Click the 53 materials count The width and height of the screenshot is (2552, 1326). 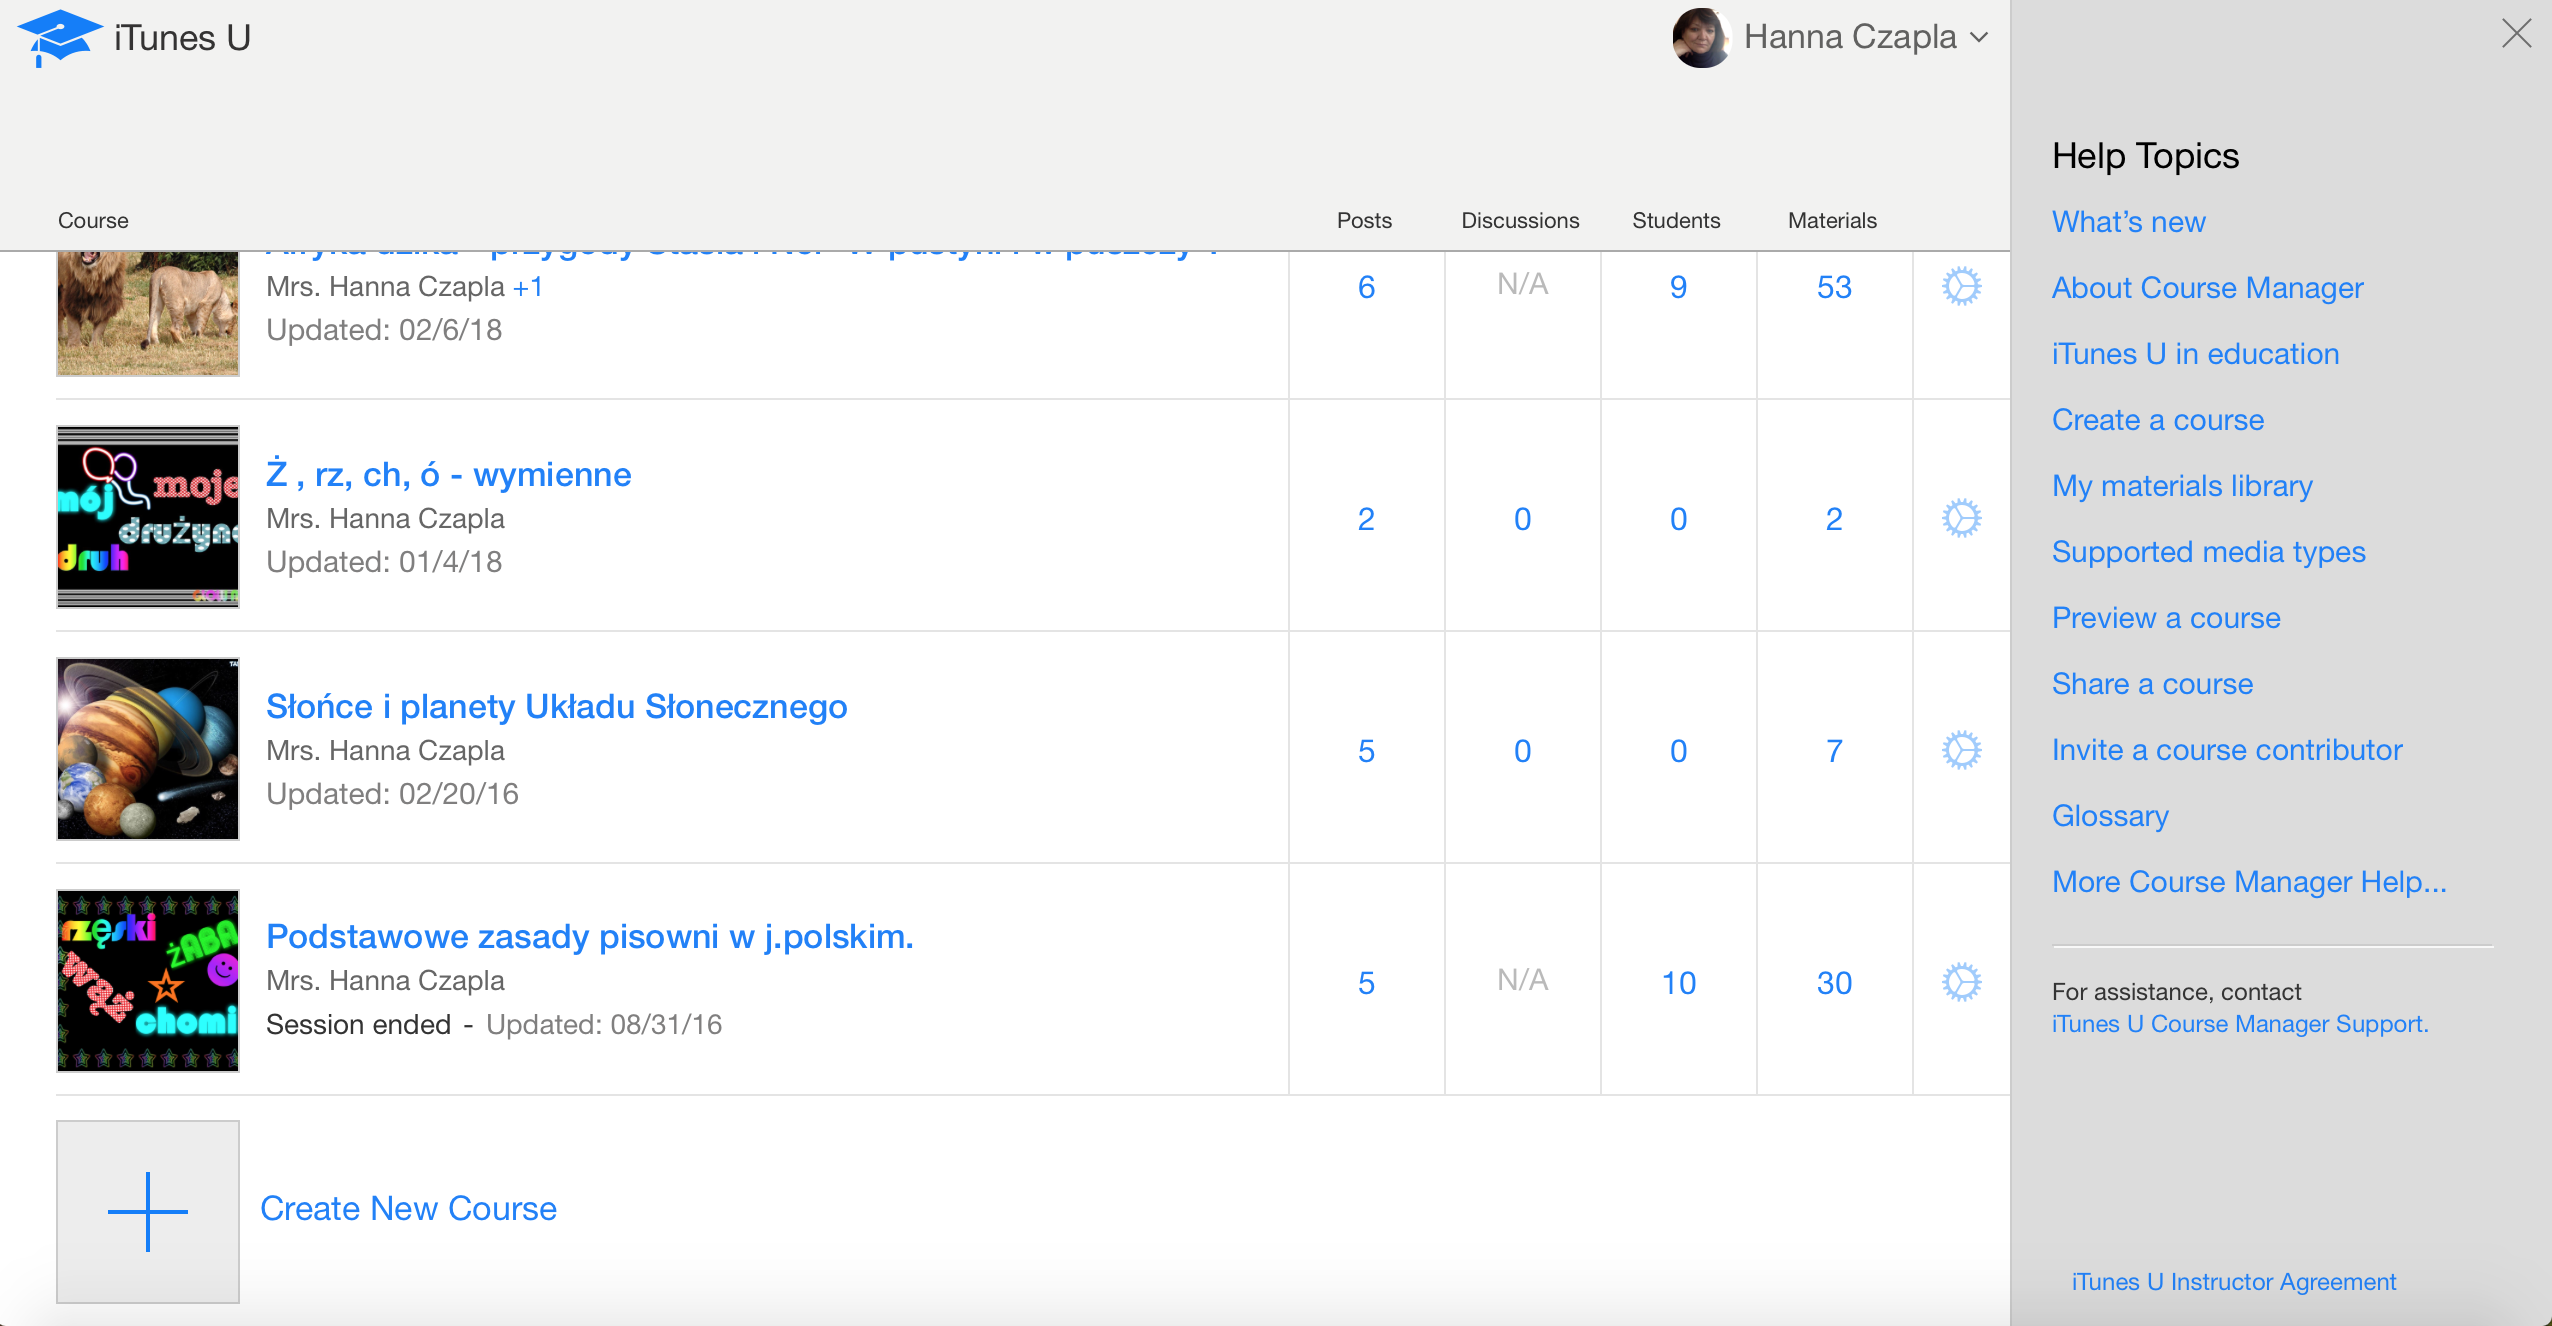pos(1834,287)
